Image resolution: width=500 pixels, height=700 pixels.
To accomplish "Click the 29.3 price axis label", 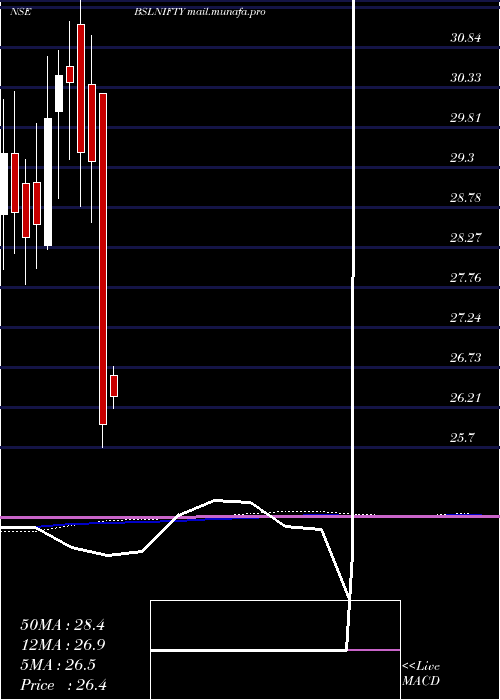I will tap(462, 158).
